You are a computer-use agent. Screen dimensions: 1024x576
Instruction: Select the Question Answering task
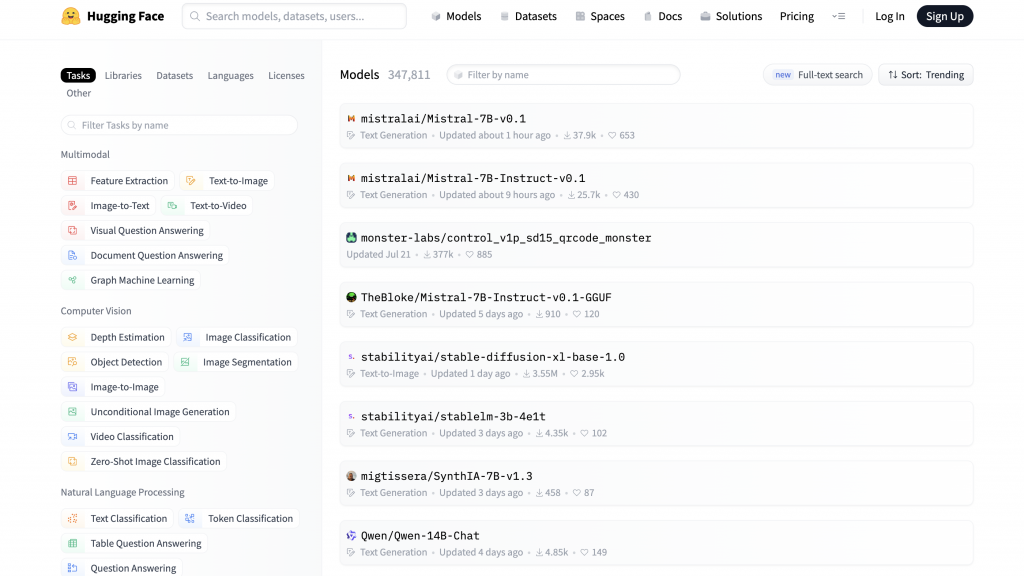(x=121, y=568)
